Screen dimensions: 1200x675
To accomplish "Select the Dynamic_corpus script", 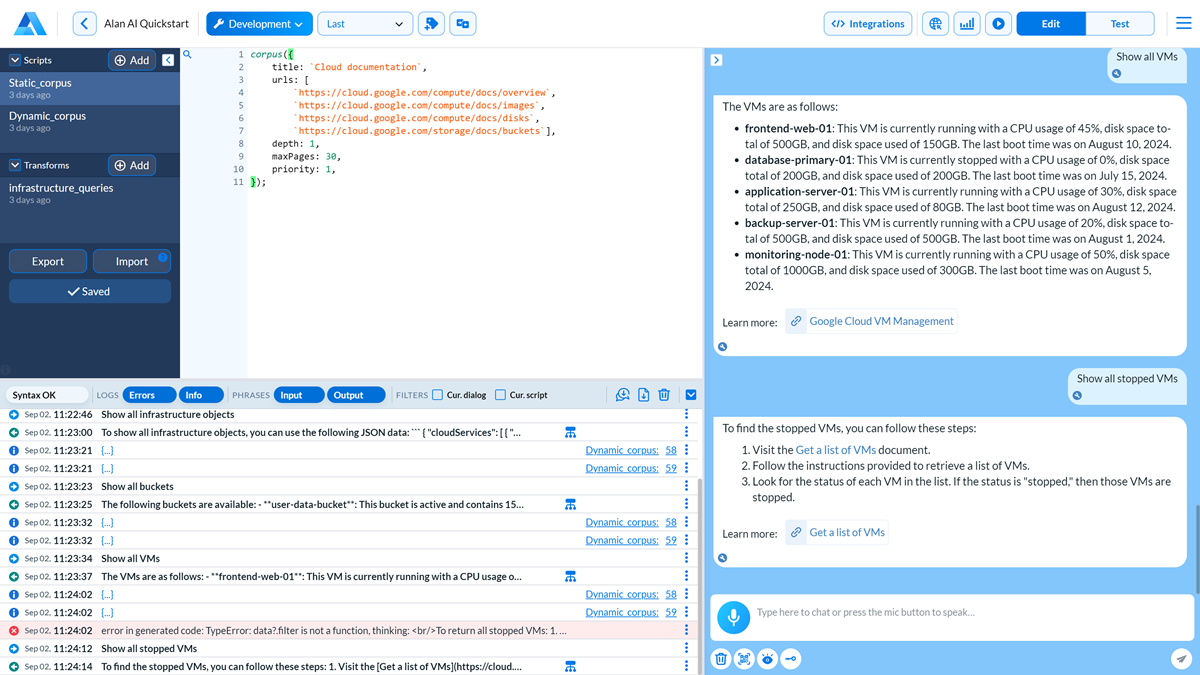I will coord(47,116).
